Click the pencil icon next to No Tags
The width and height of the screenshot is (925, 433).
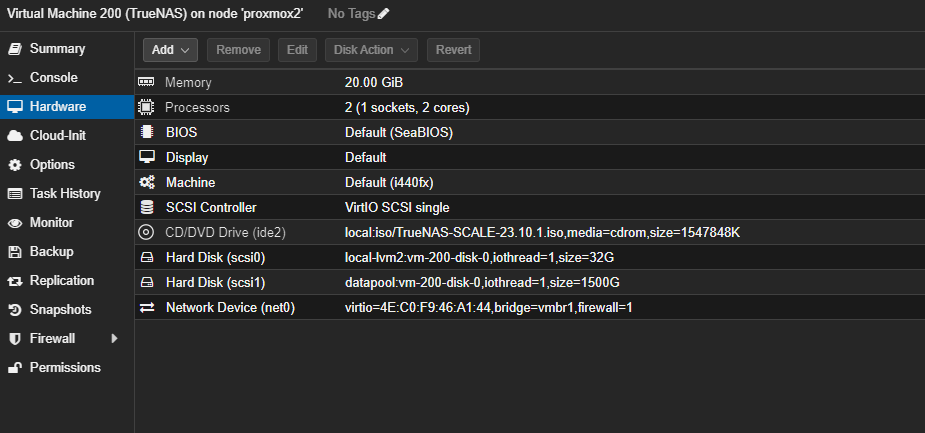pos(384,13)
